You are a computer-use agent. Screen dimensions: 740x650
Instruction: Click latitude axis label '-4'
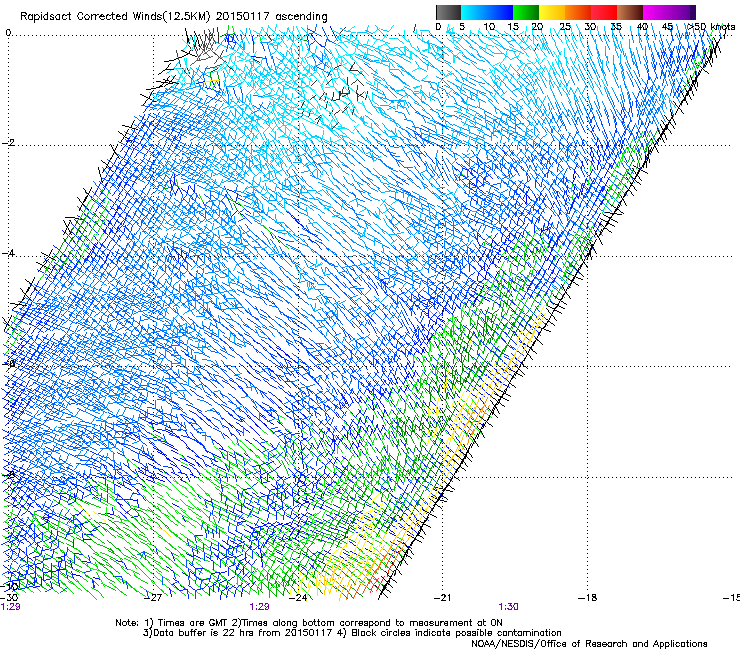[x=9, y=253]
